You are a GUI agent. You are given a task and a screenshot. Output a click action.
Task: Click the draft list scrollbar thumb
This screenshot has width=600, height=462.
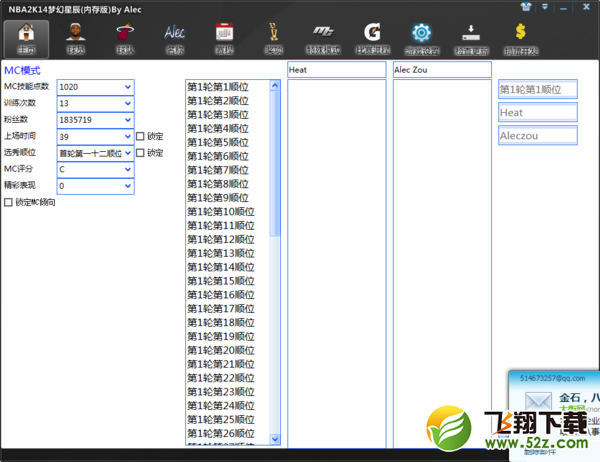click(275, 164)
